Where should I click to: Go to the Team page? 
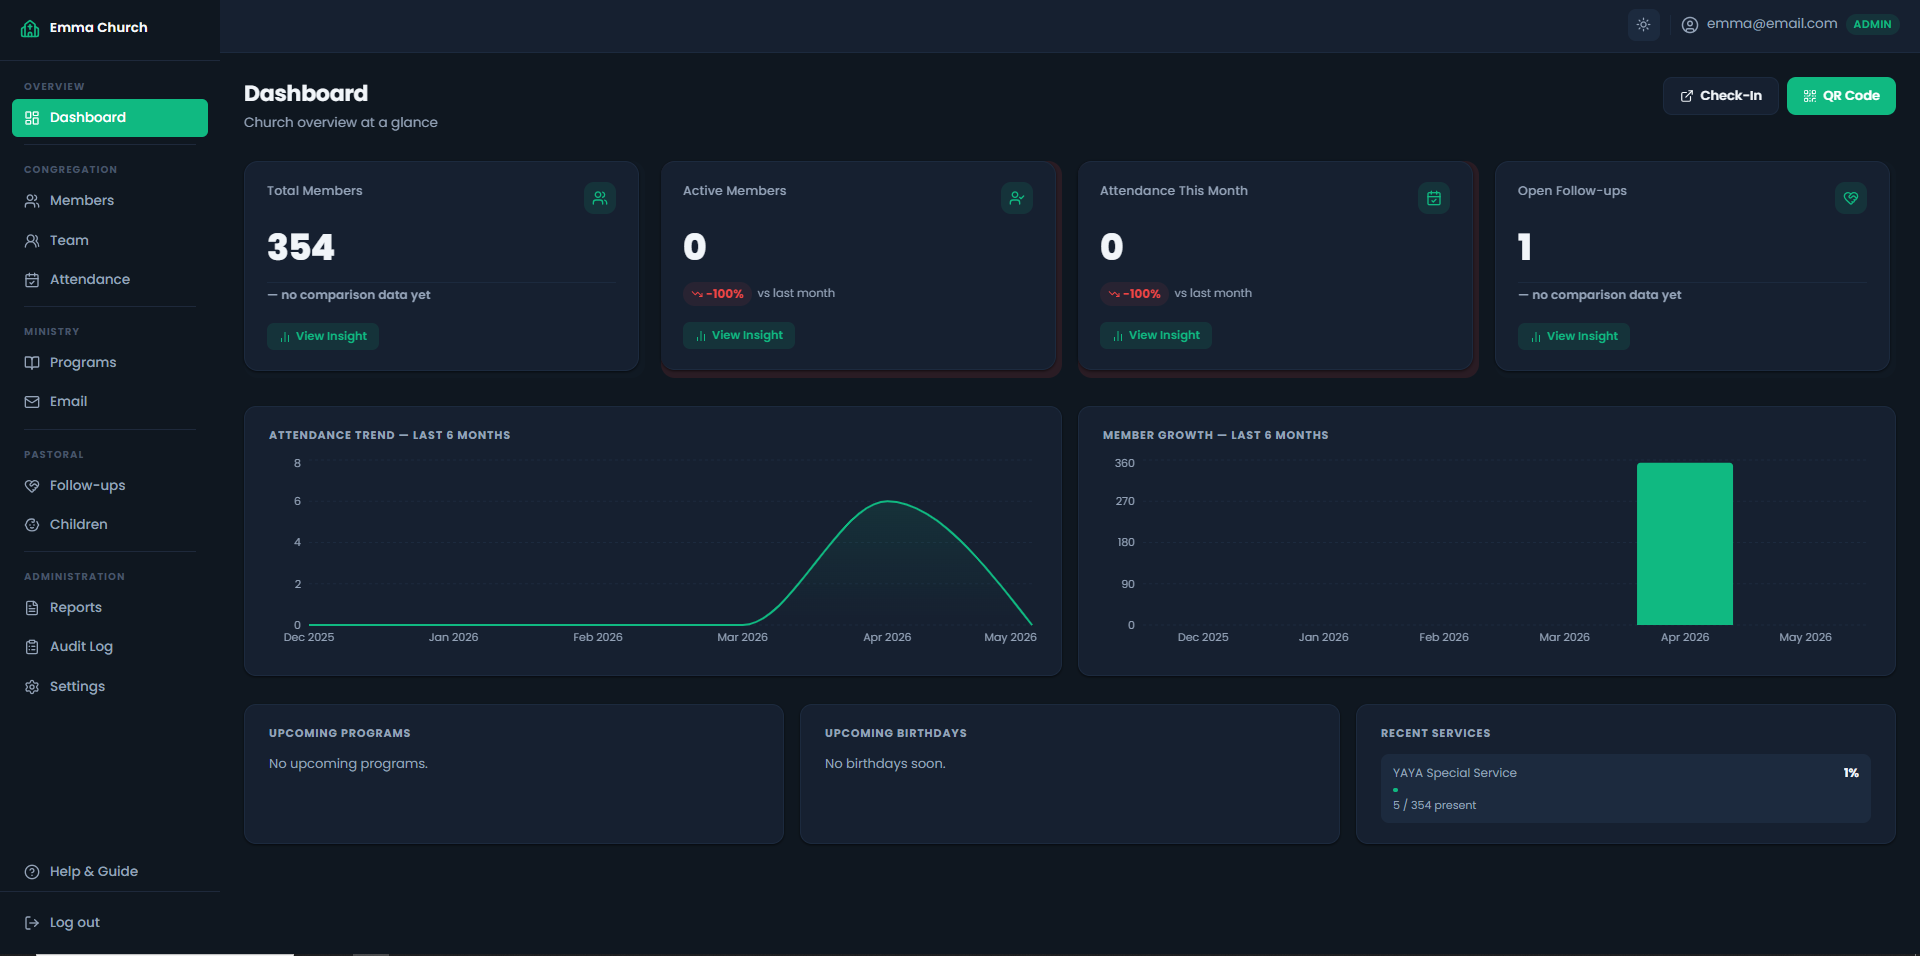pyautogui.click(x=110, y=241)
